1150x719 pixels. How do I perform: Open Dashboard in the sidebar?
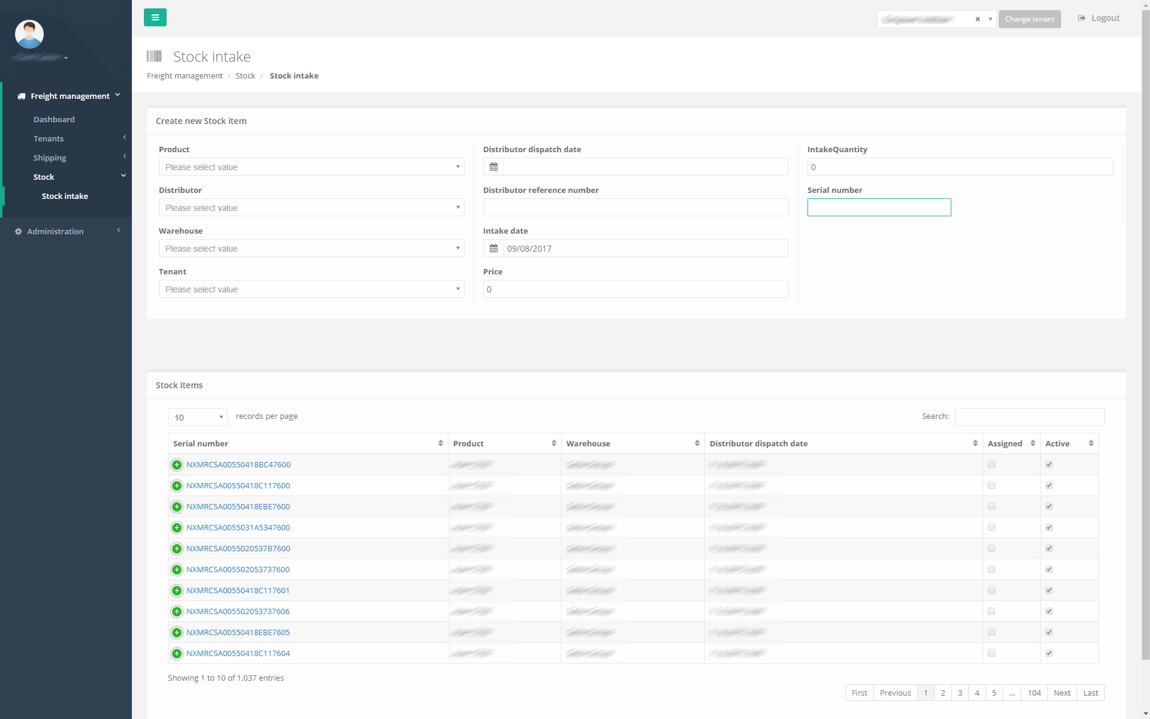(54, 120)
